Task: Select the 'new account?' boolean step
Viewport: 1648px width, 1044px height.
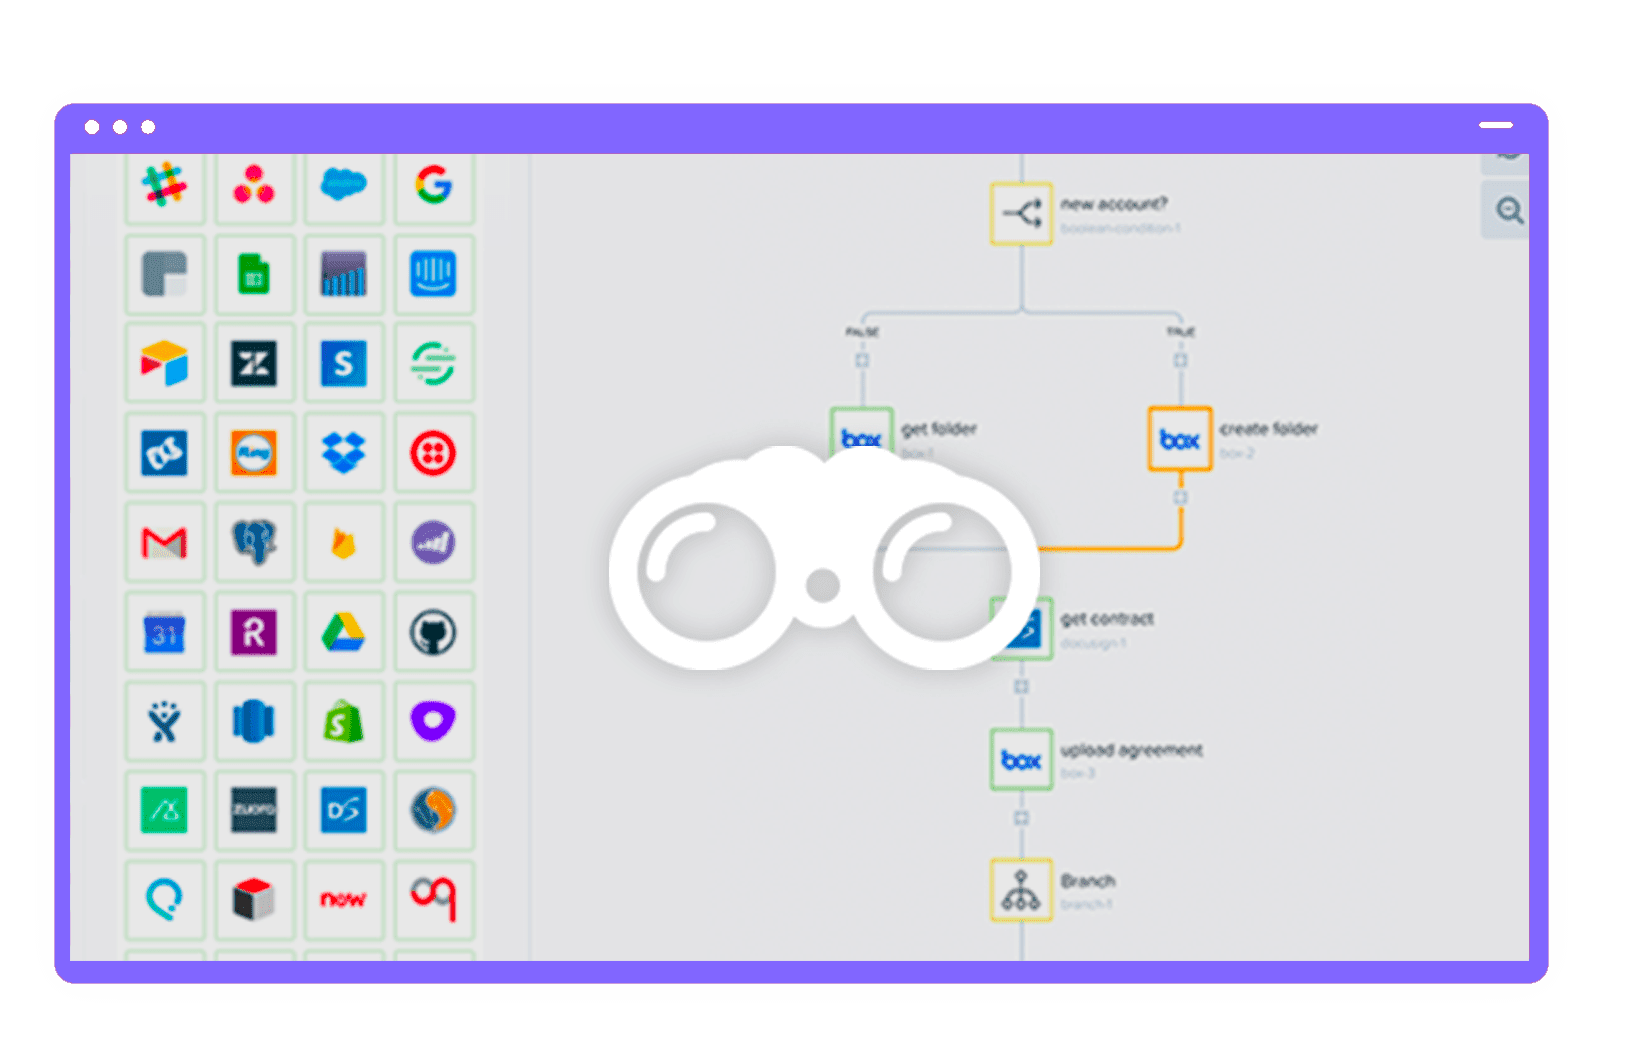Action: (x=1021, y=213)
